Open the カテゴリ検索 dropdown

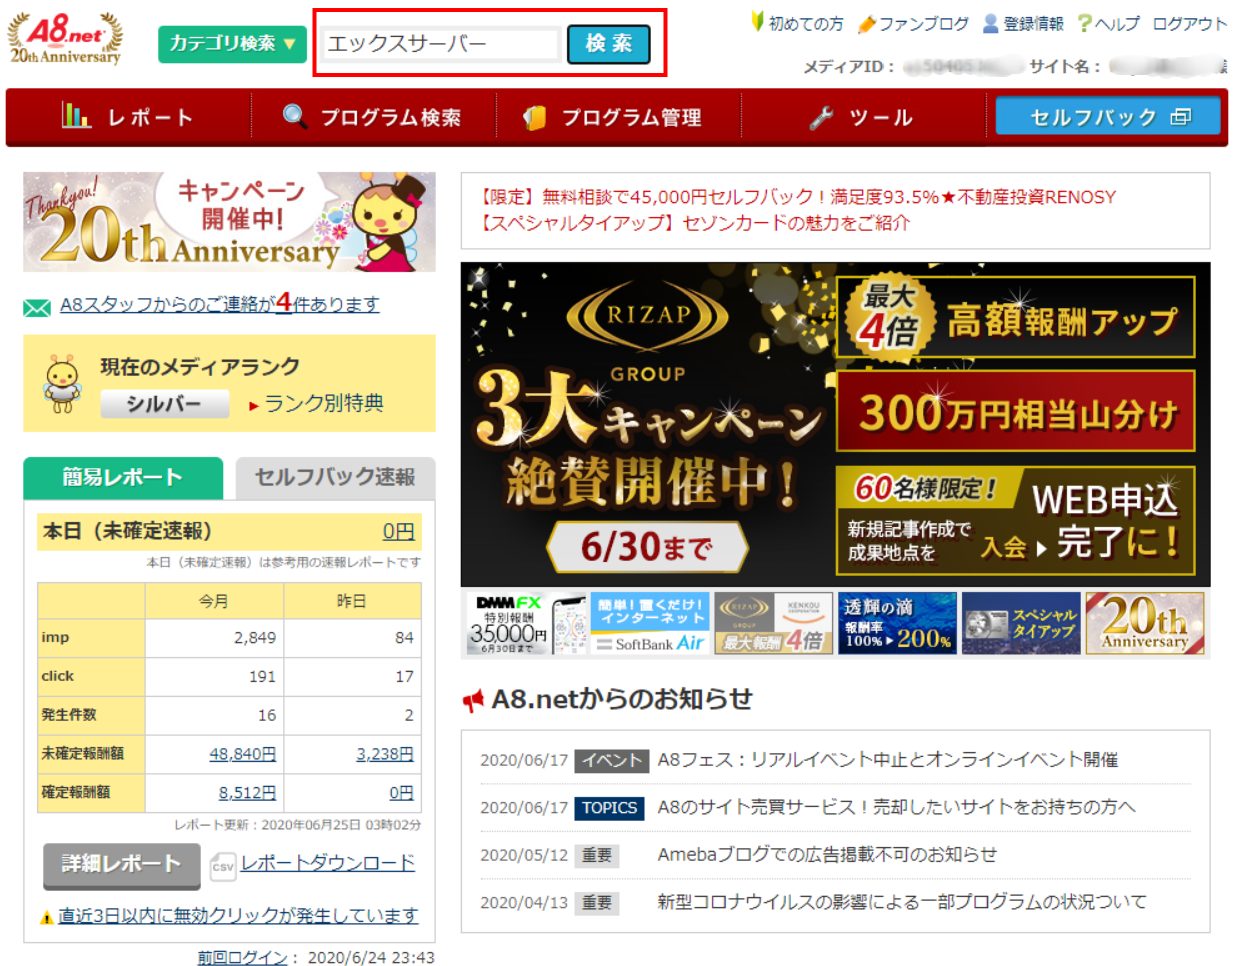tap(232, 44)
